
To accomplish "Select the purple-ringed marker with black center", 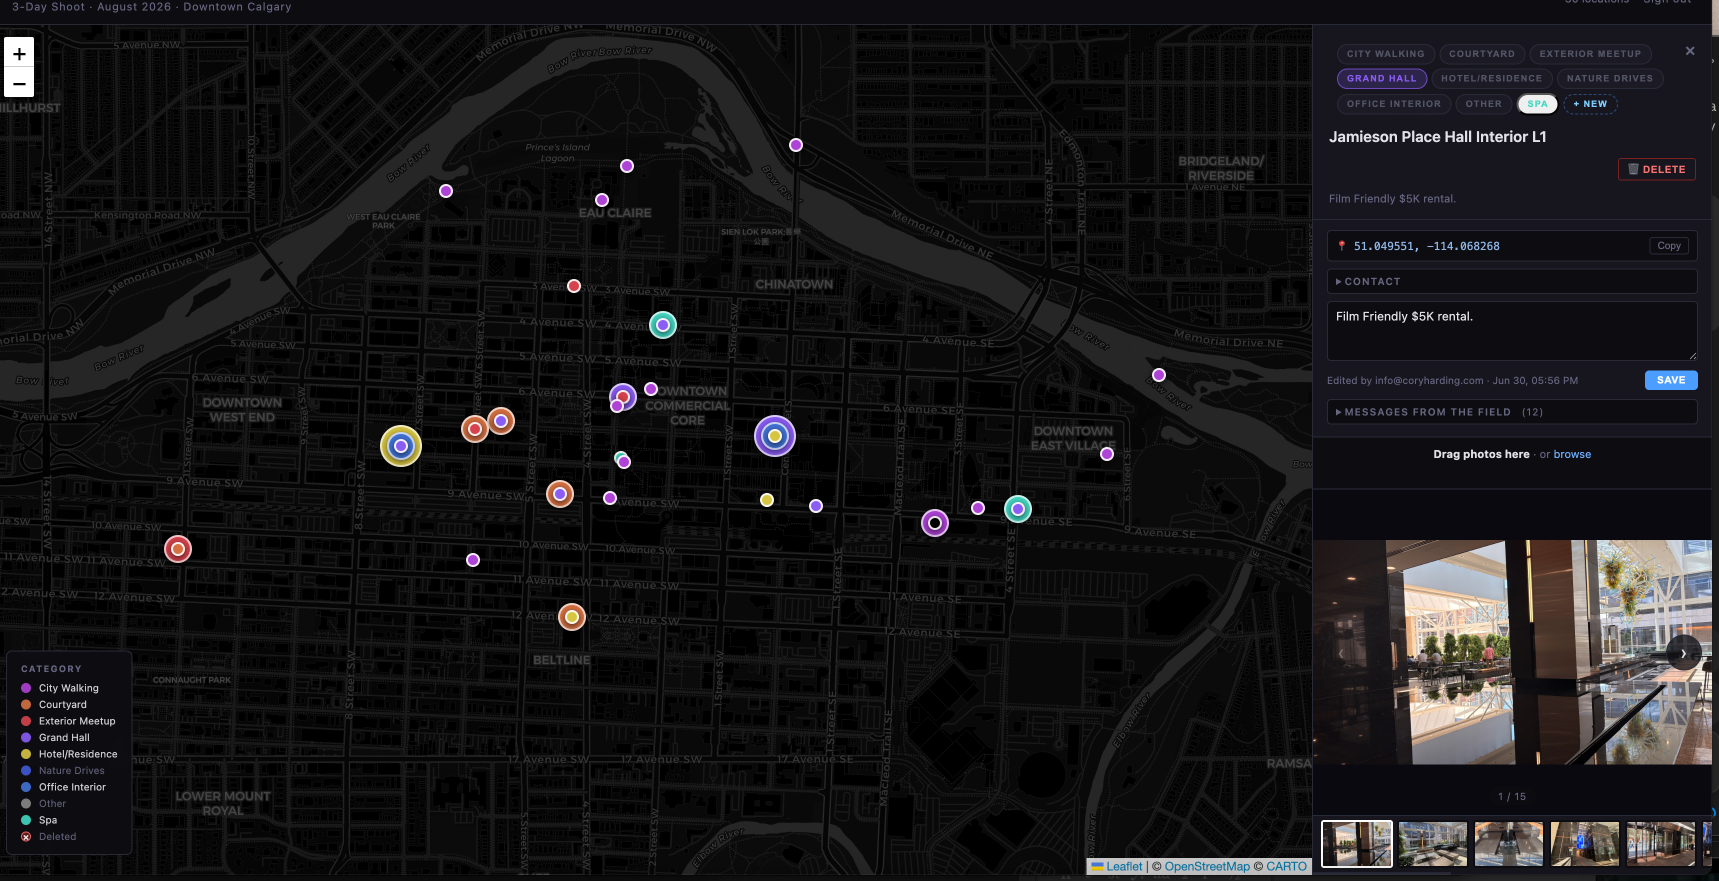I will (x=935, y=523).
